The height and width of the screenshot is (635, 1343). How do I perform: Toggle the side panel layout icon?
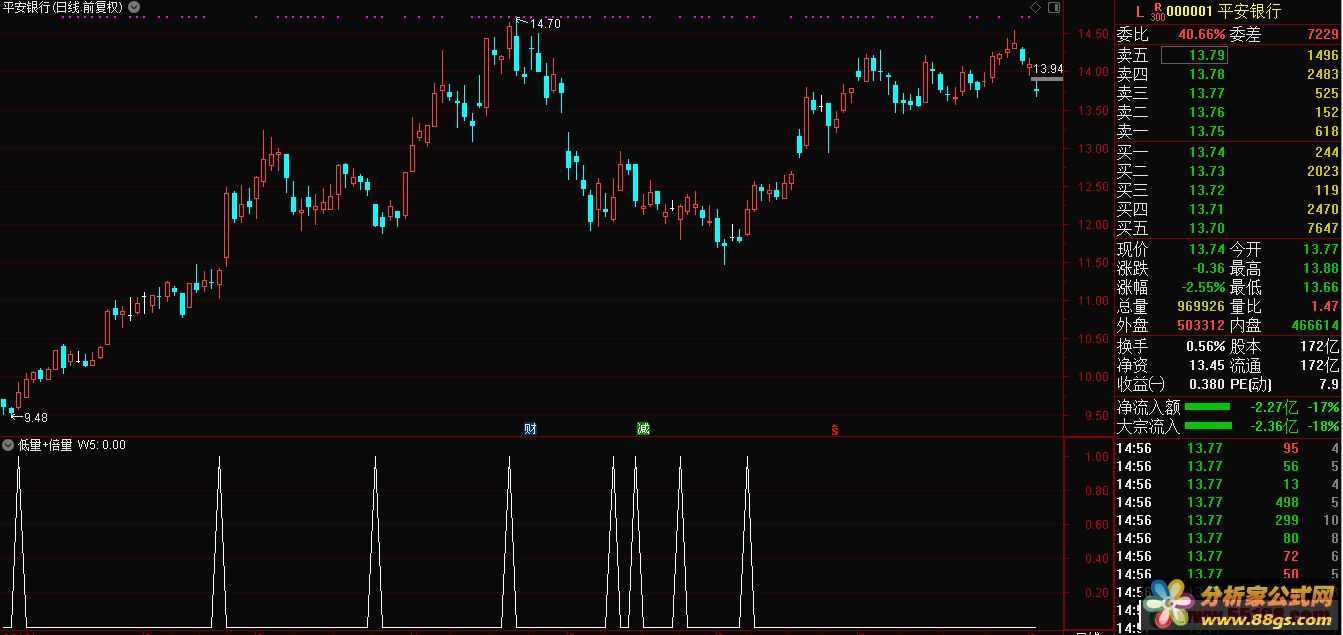(x=1053, y=7)
